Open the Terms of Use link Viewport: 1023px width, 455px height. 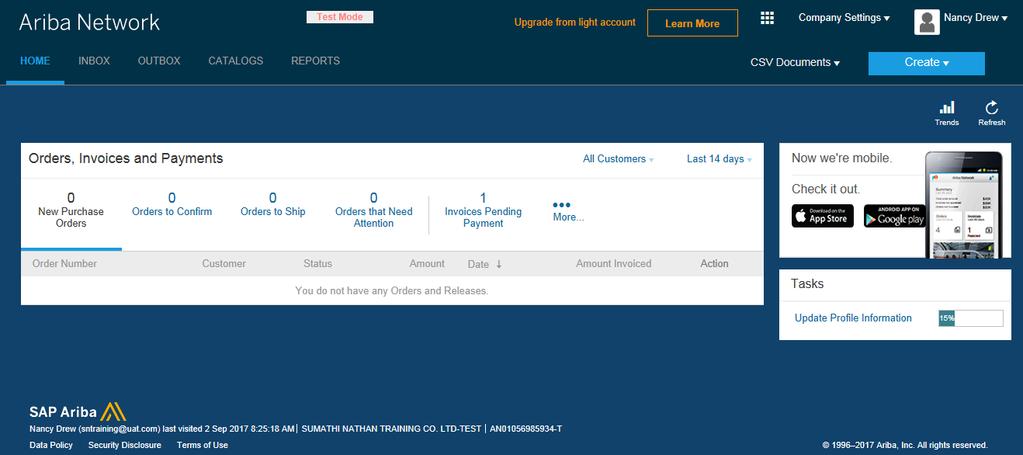tap(202, 445)
